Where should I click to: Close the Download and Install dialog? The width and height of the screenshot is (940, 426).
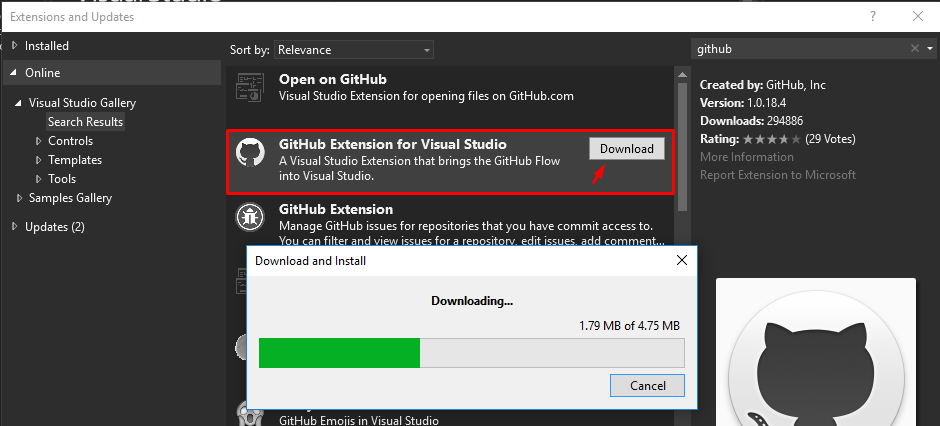coord(682,261)
